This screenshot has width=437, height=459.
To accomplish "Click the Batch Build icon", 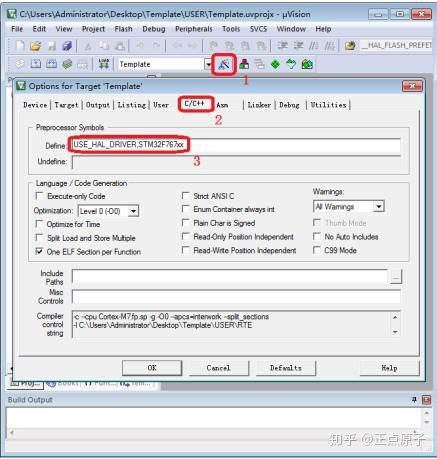I will tap(67, 64).
